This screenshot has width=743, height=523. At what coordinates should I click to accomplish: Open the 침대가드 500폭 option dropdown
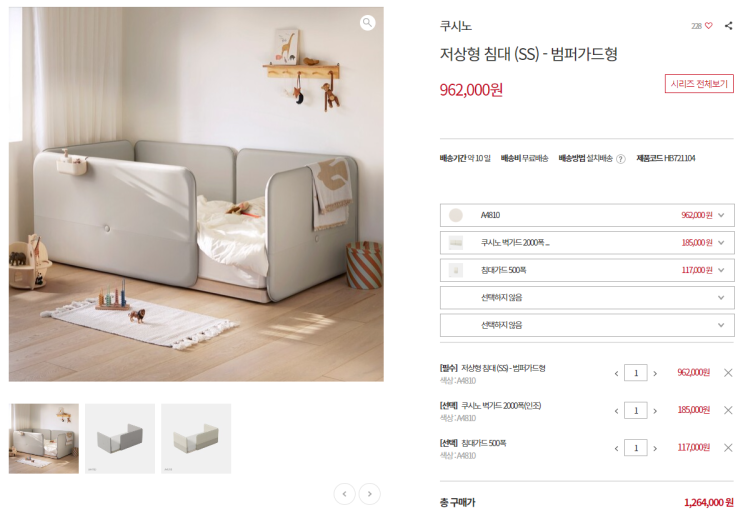pyautogui.click(x=587, y=270)
